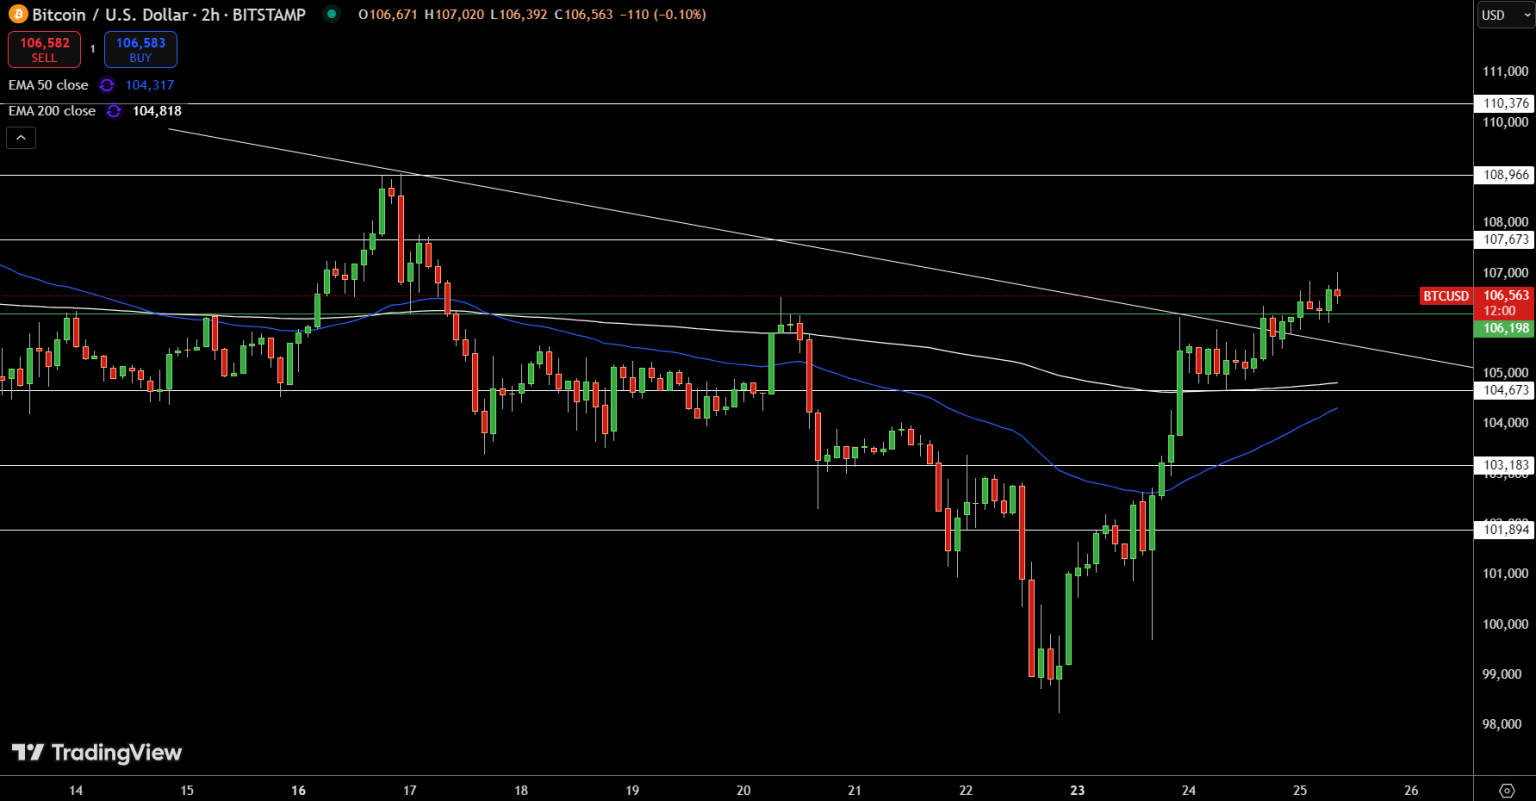Click the red BTCUSD price label on axis
The image size is (1536, 801).
click(x=1446, y=297)
